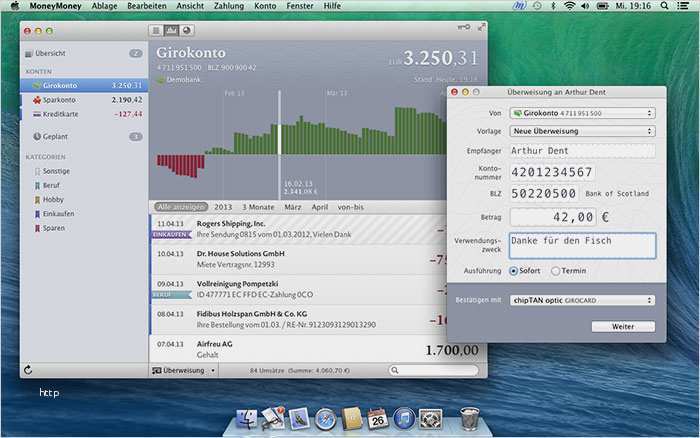Open the Bearbeiten menu
Image resolution: width=700 pixels, height=438 pixels.
pos(146,6)
